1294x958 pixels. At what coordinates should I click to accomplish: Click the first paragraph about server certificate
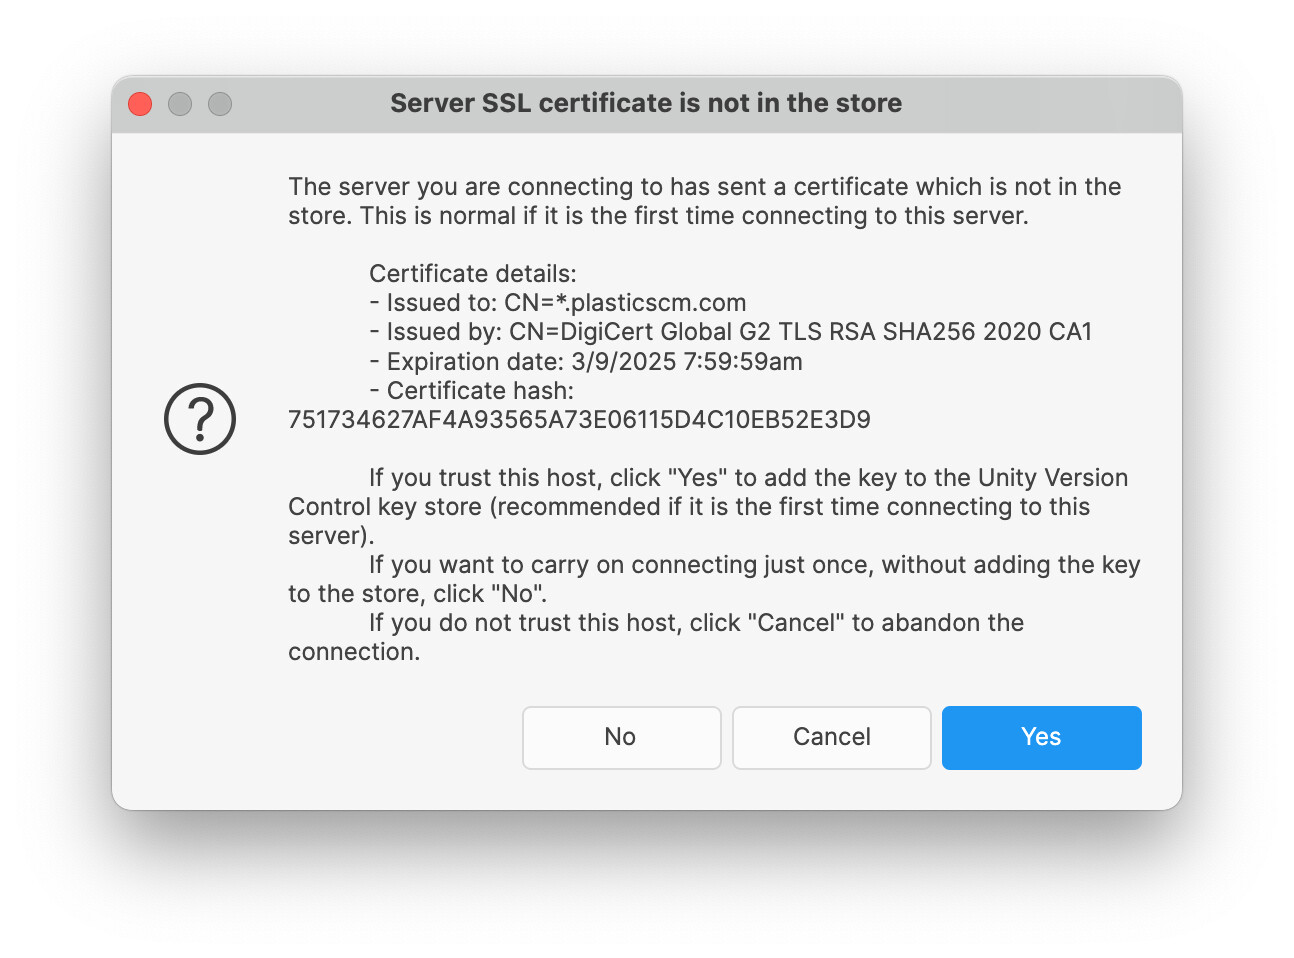(704, 200)
